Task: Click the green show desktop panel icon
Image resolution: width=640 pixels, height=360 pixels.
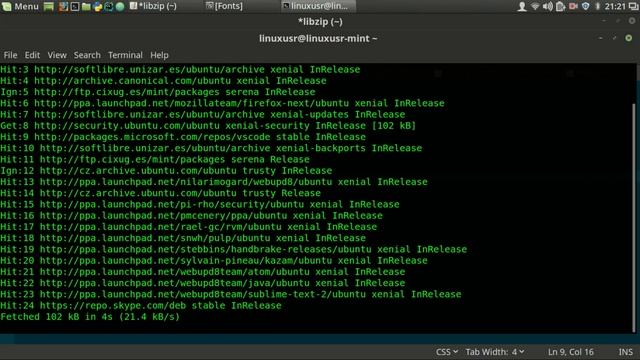Action: (x=49, y=6)
